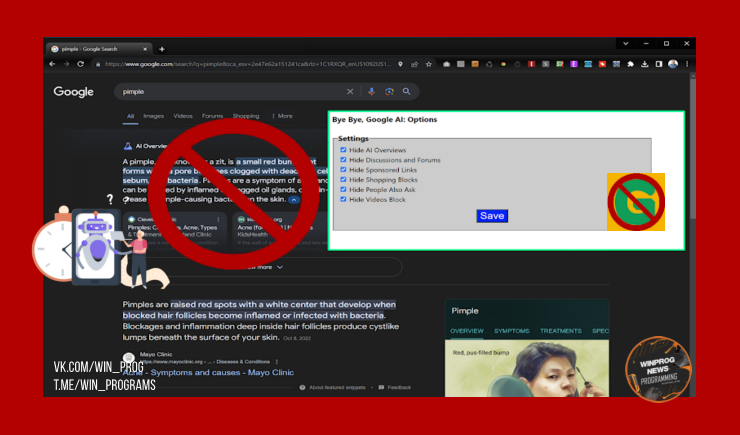Open the Mayo Clinic symptoms and causes link
This screenshot has width=740, height=435.
pyautogui.click(x=208, y=373)
